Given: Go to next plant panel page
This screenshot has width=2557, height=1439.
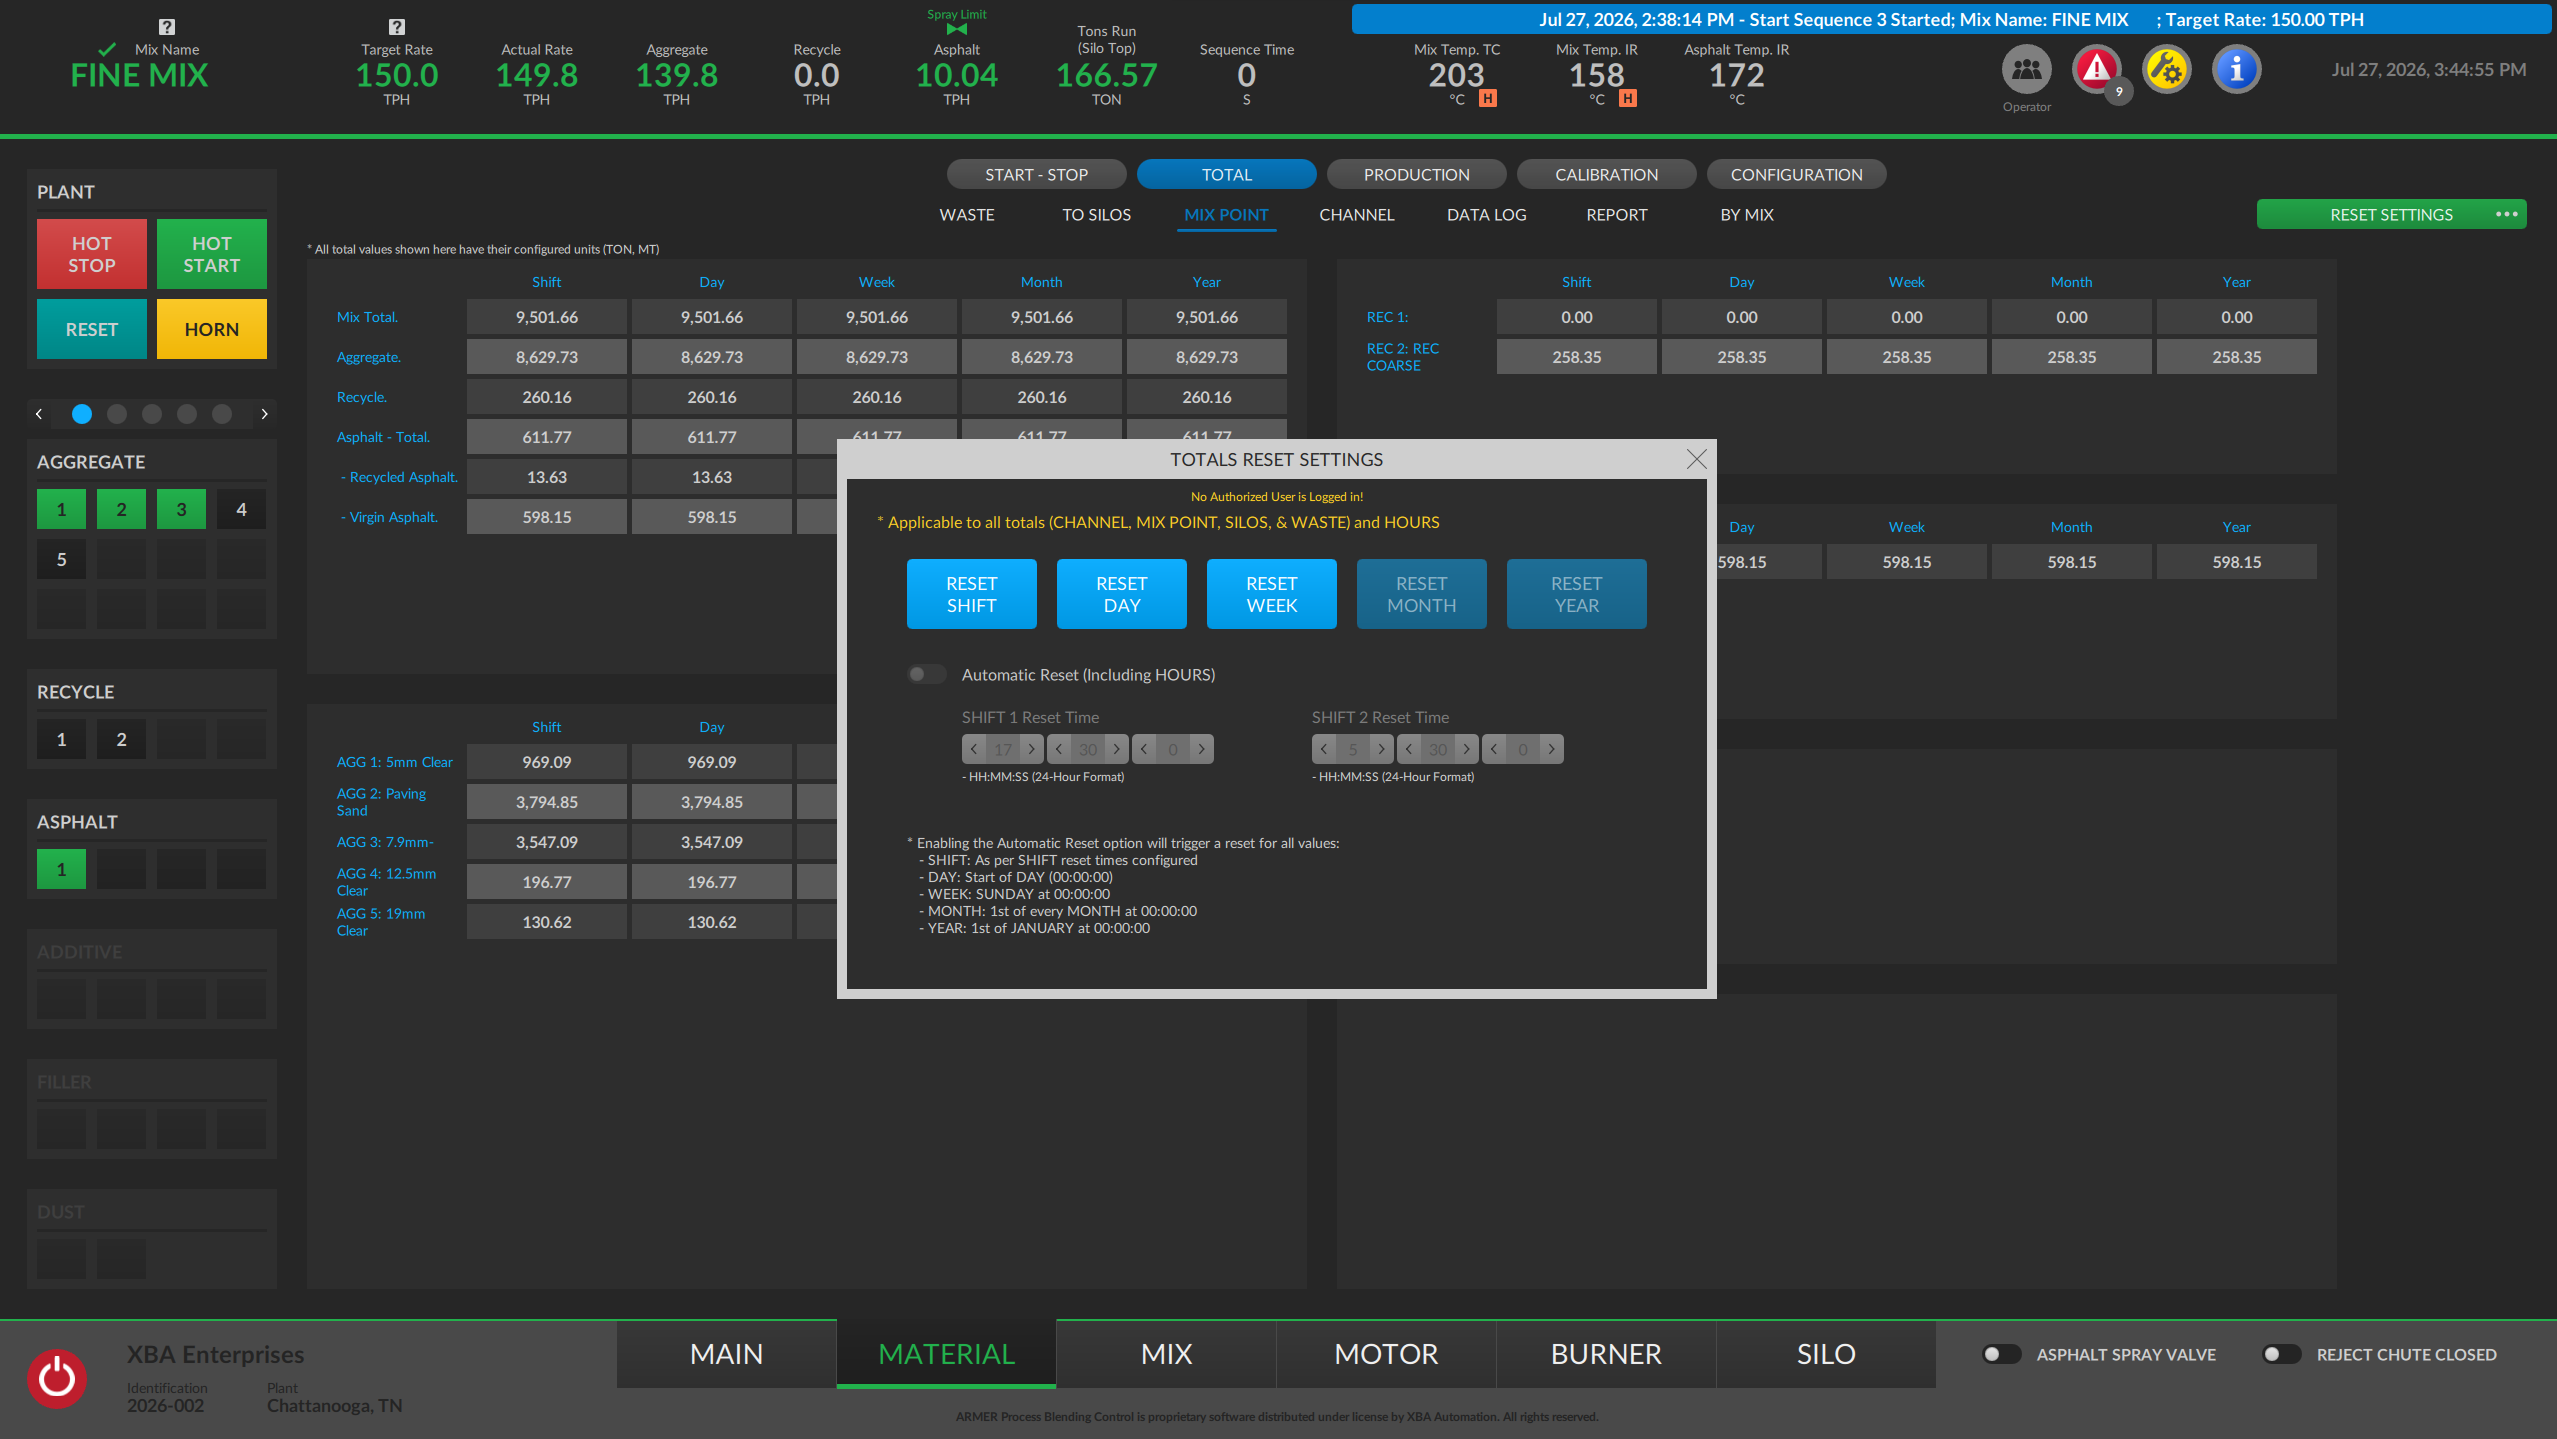Looking at the screenshot, I should (264, 414).
